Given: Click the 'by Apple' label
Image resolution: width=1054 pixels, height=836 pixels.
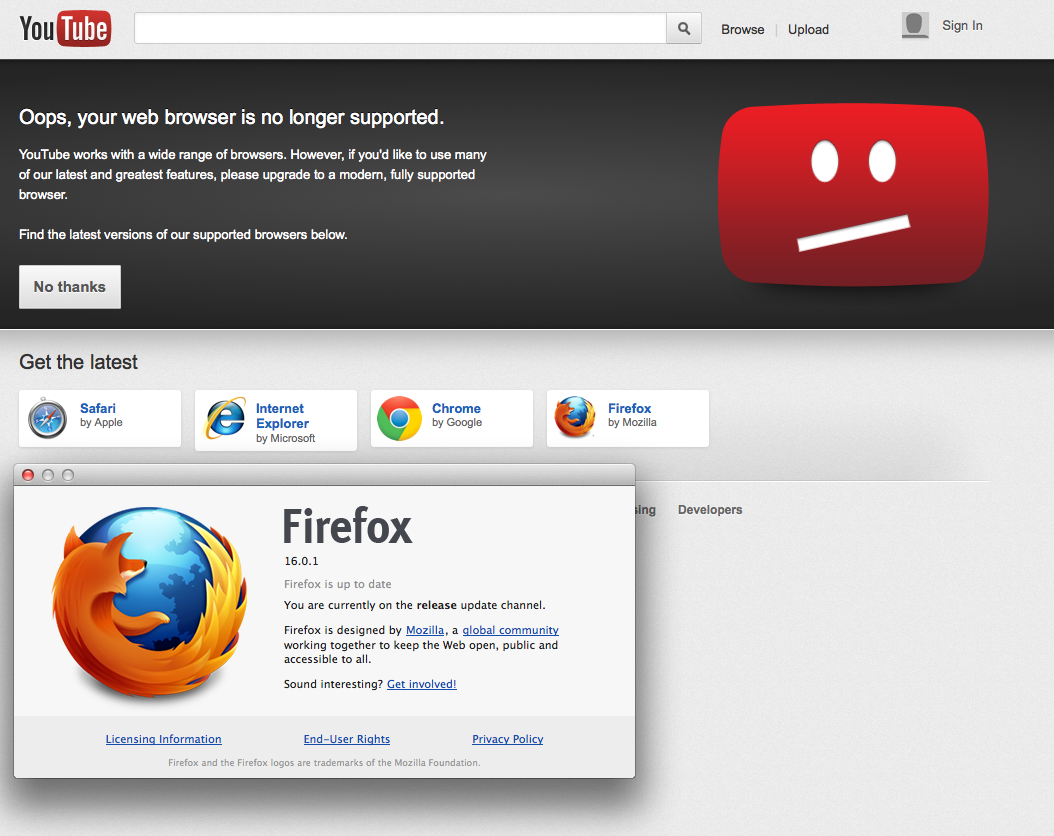Looking at the screenshot, I should [x=101, y=422].
